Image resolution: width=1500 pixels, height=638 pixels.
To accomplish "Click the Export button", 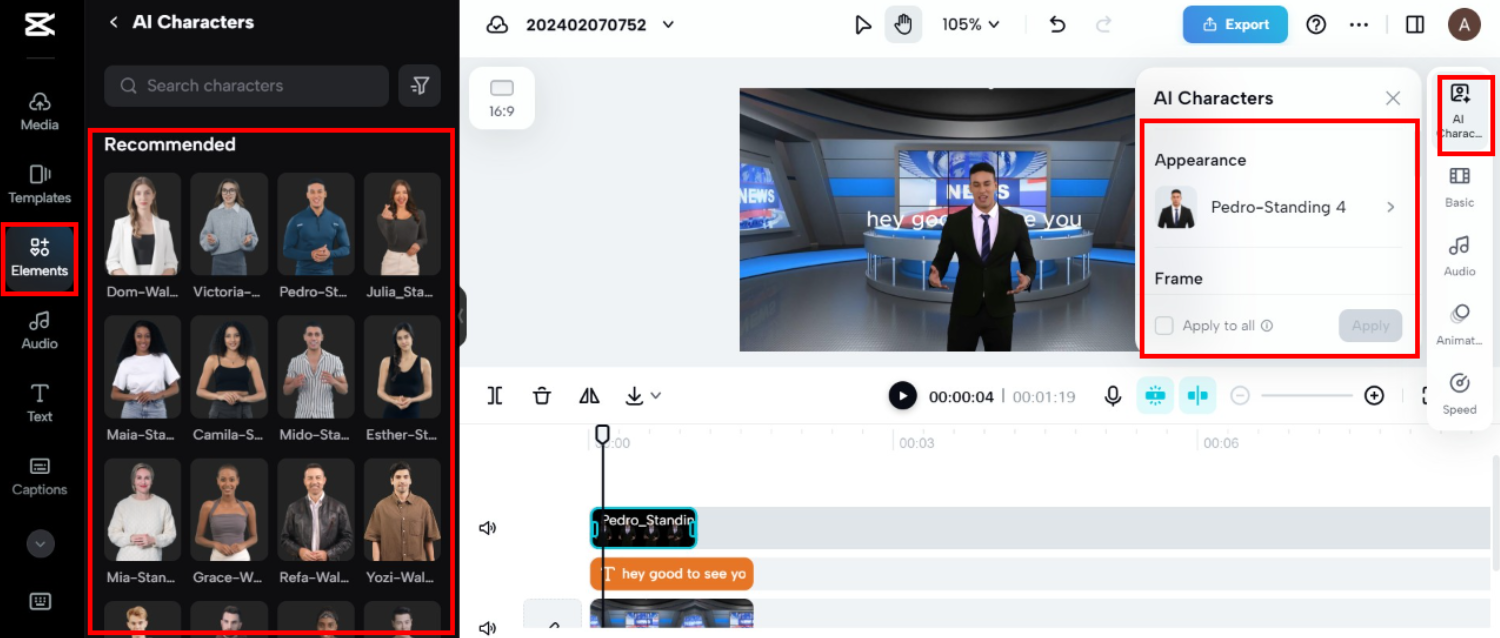I will pos(1235,25).
